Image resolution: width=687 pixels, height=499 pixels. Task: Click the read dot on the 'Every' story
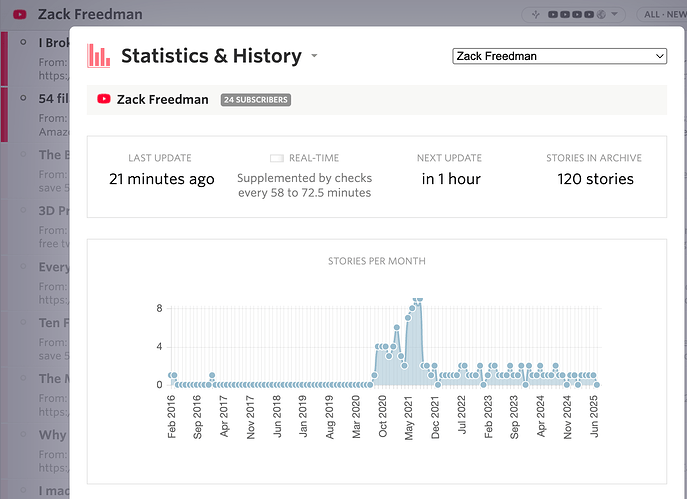[23, 266]
